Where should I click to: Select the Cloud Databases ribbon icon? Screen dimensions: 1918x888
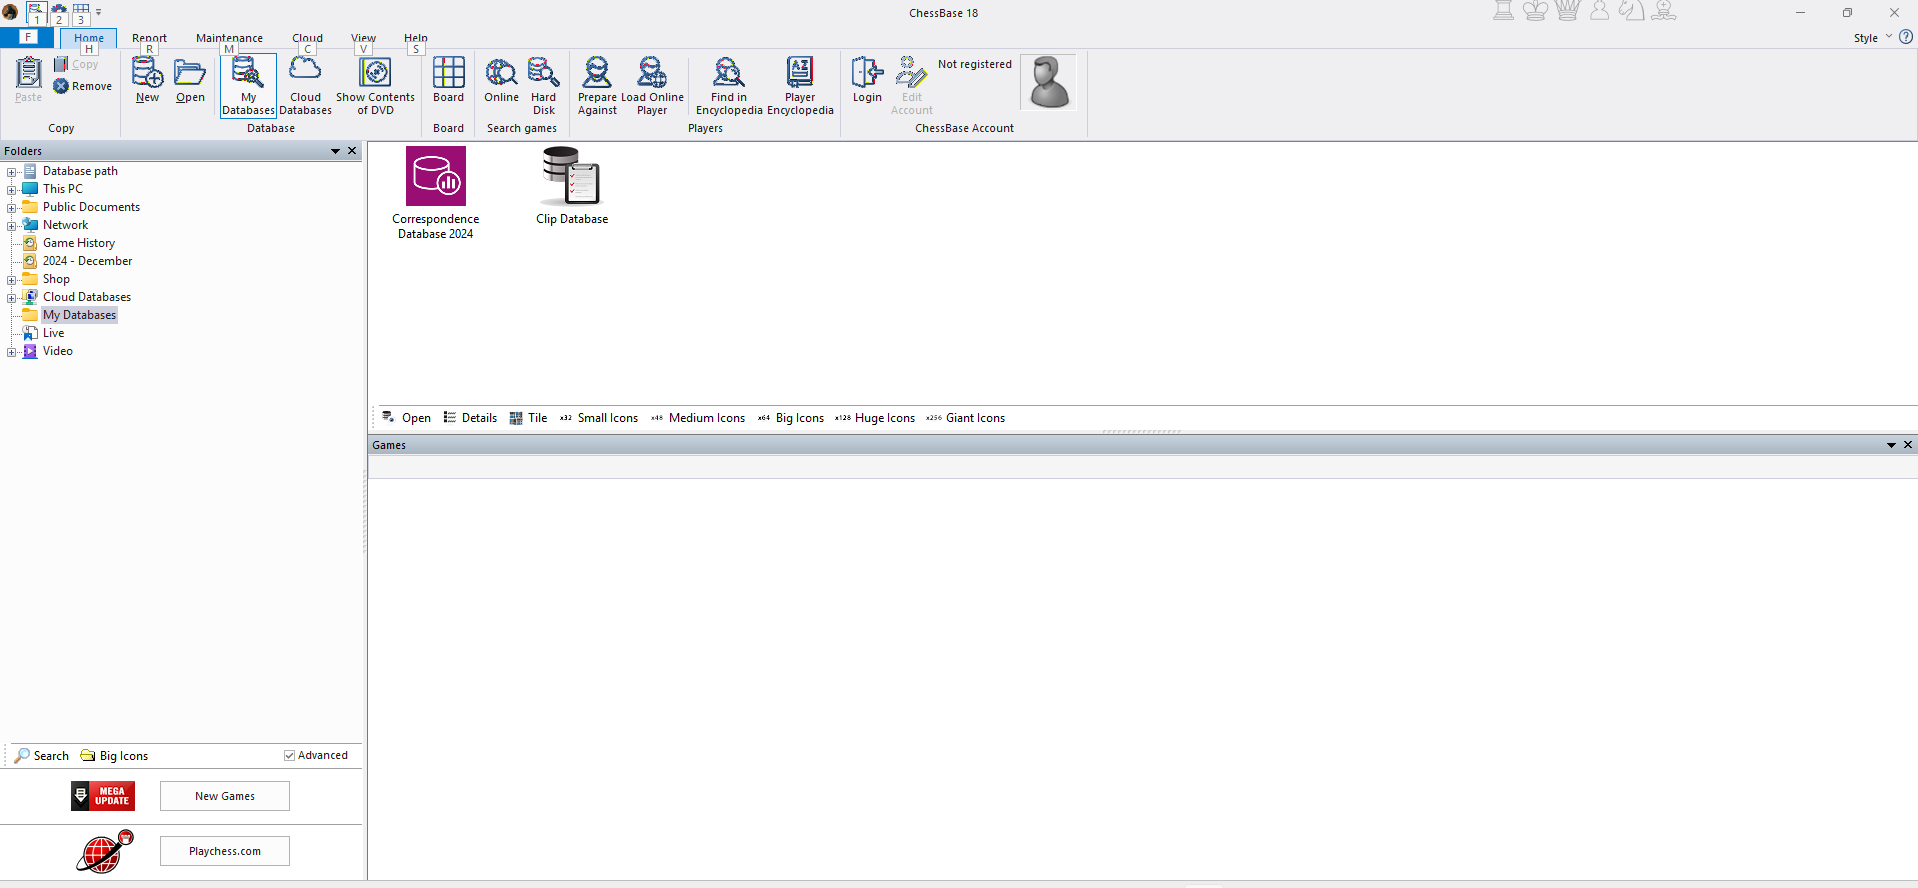click(305, 86)
